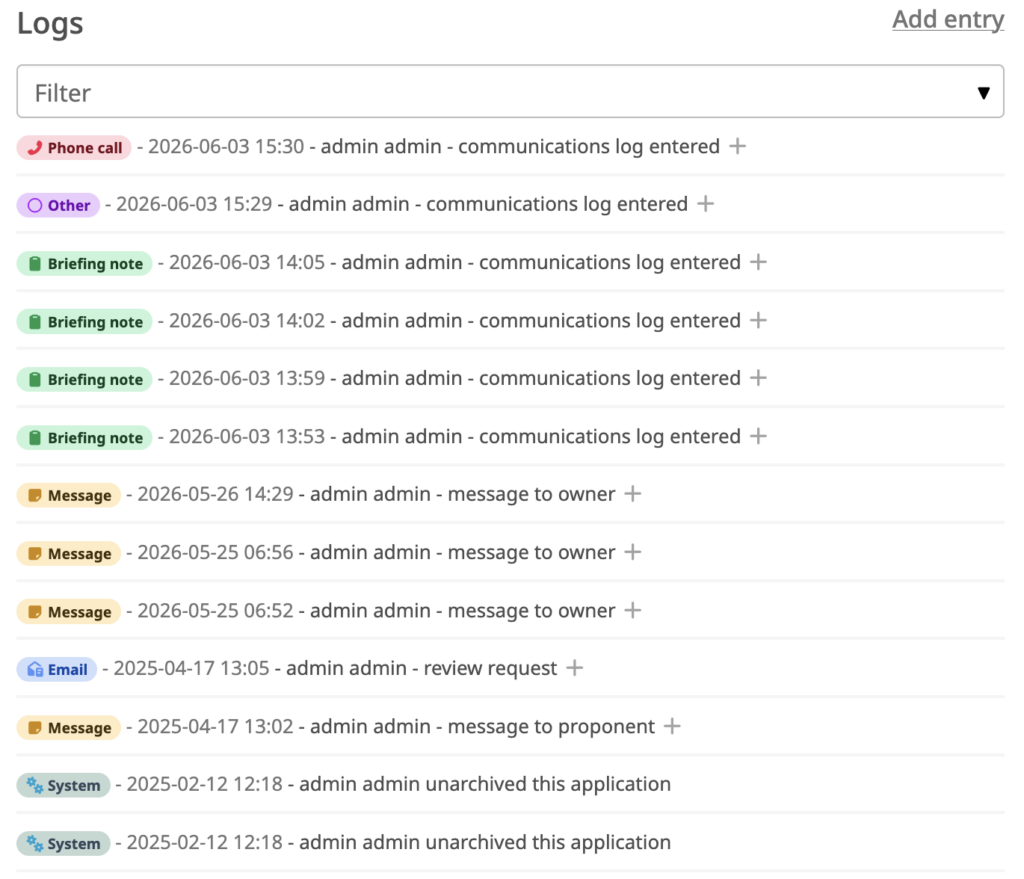Click the Briefing note badge at 14:05
This screenshot has height=879, width=1024.
(x=84, y=263)
